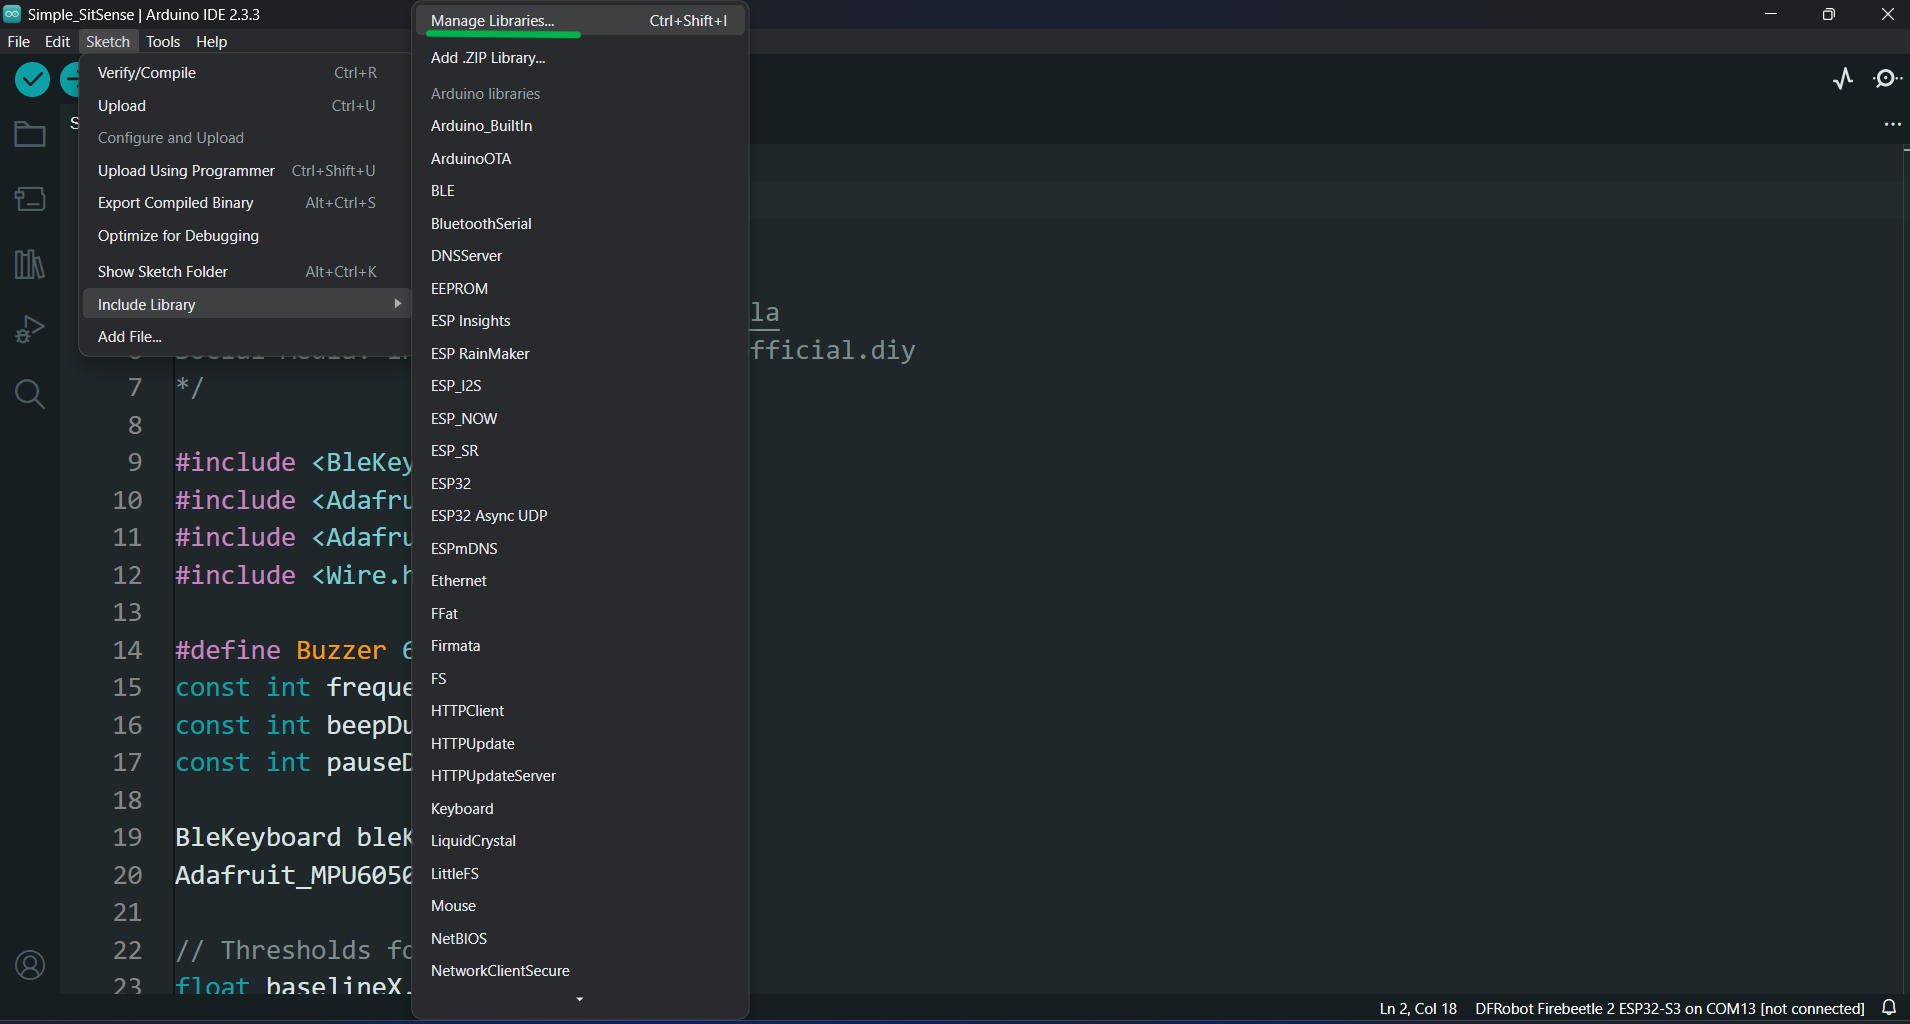Include the Ethernet library

coord(580,581)
